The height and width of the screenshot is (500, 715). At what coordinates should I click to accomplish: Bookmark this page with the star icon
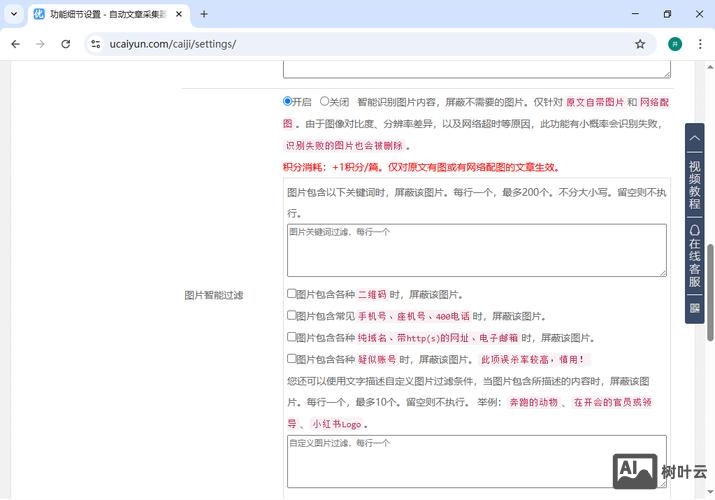(640, 44)
